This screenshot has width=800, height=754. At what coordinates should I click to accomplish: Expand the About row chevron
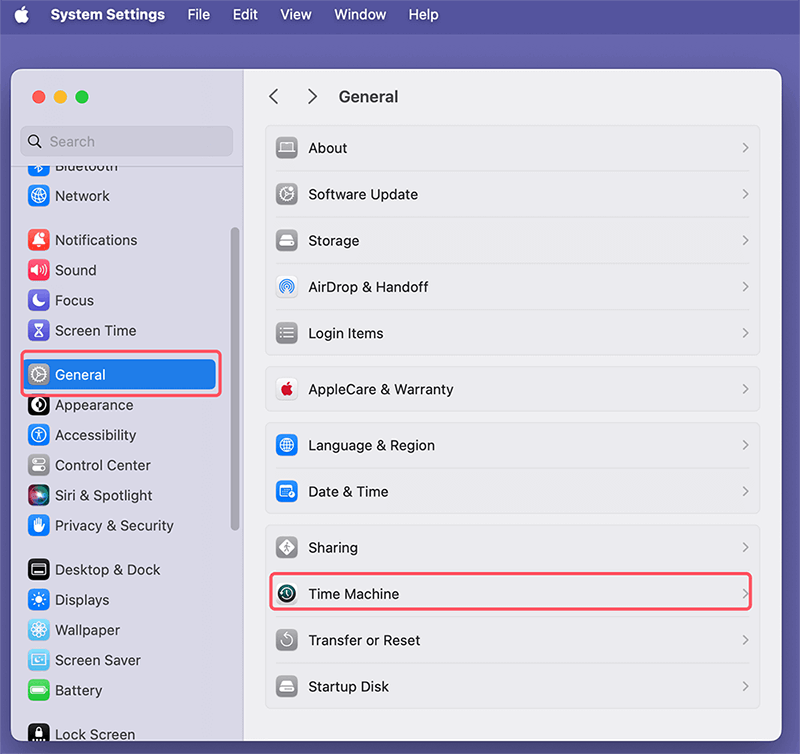pyautogui.click(x=745, y=148)
